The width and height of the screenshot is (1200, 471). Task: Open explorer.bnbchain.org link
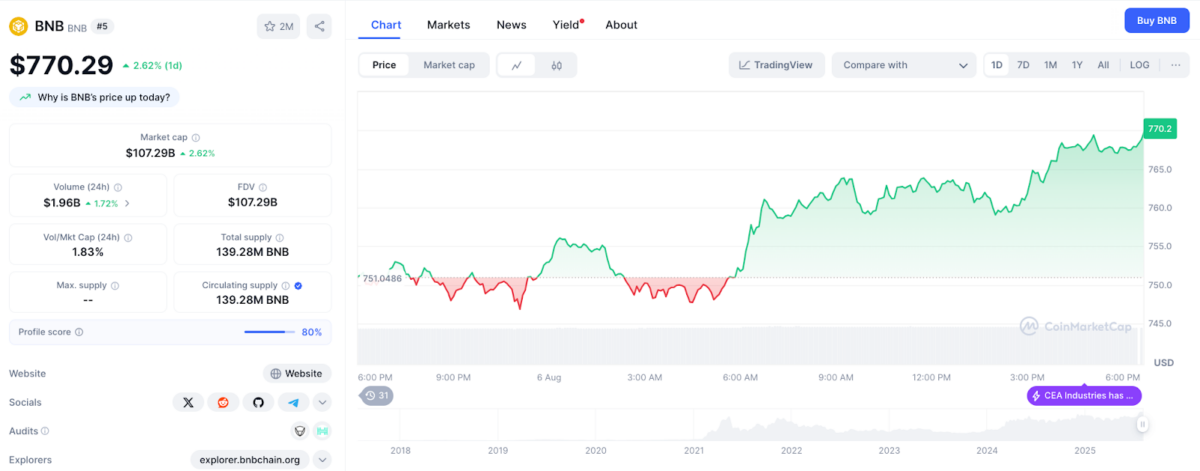(x=250, y=460)
